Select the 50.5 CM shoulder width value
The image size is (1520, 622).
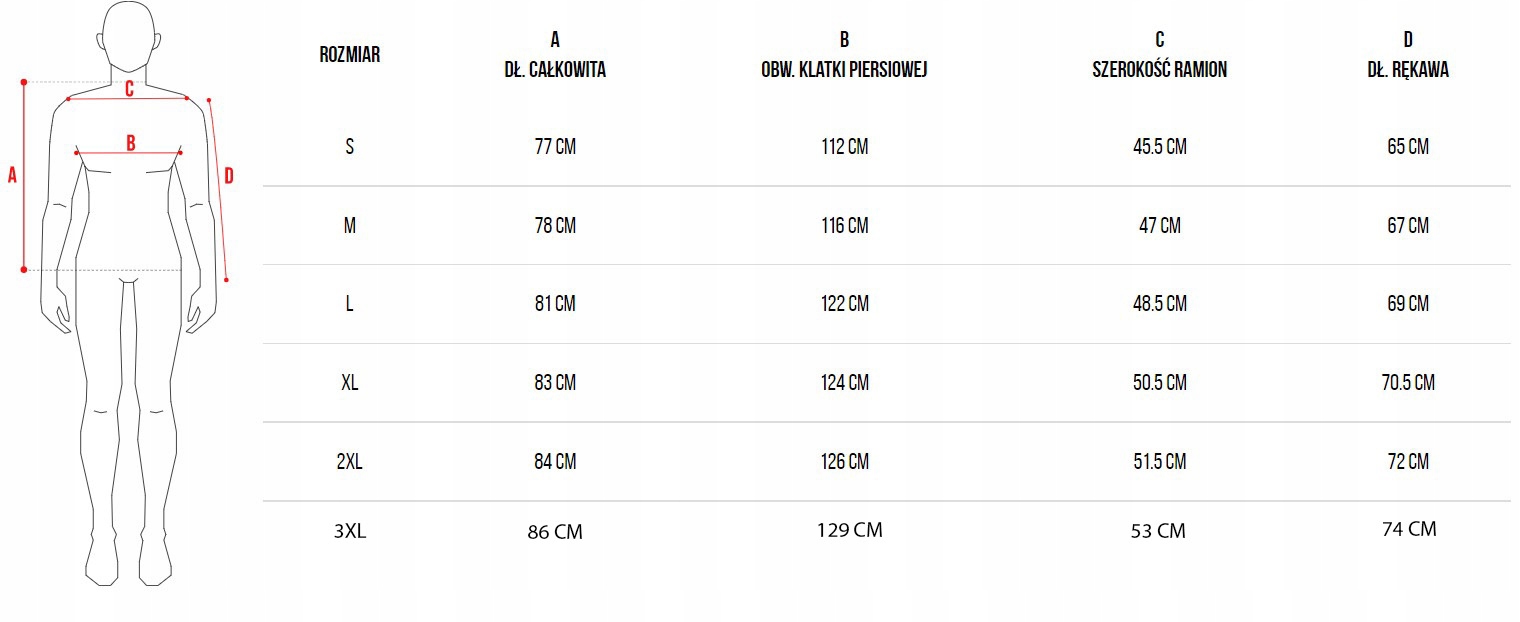pyautogui.click(x=1159, y=383)
